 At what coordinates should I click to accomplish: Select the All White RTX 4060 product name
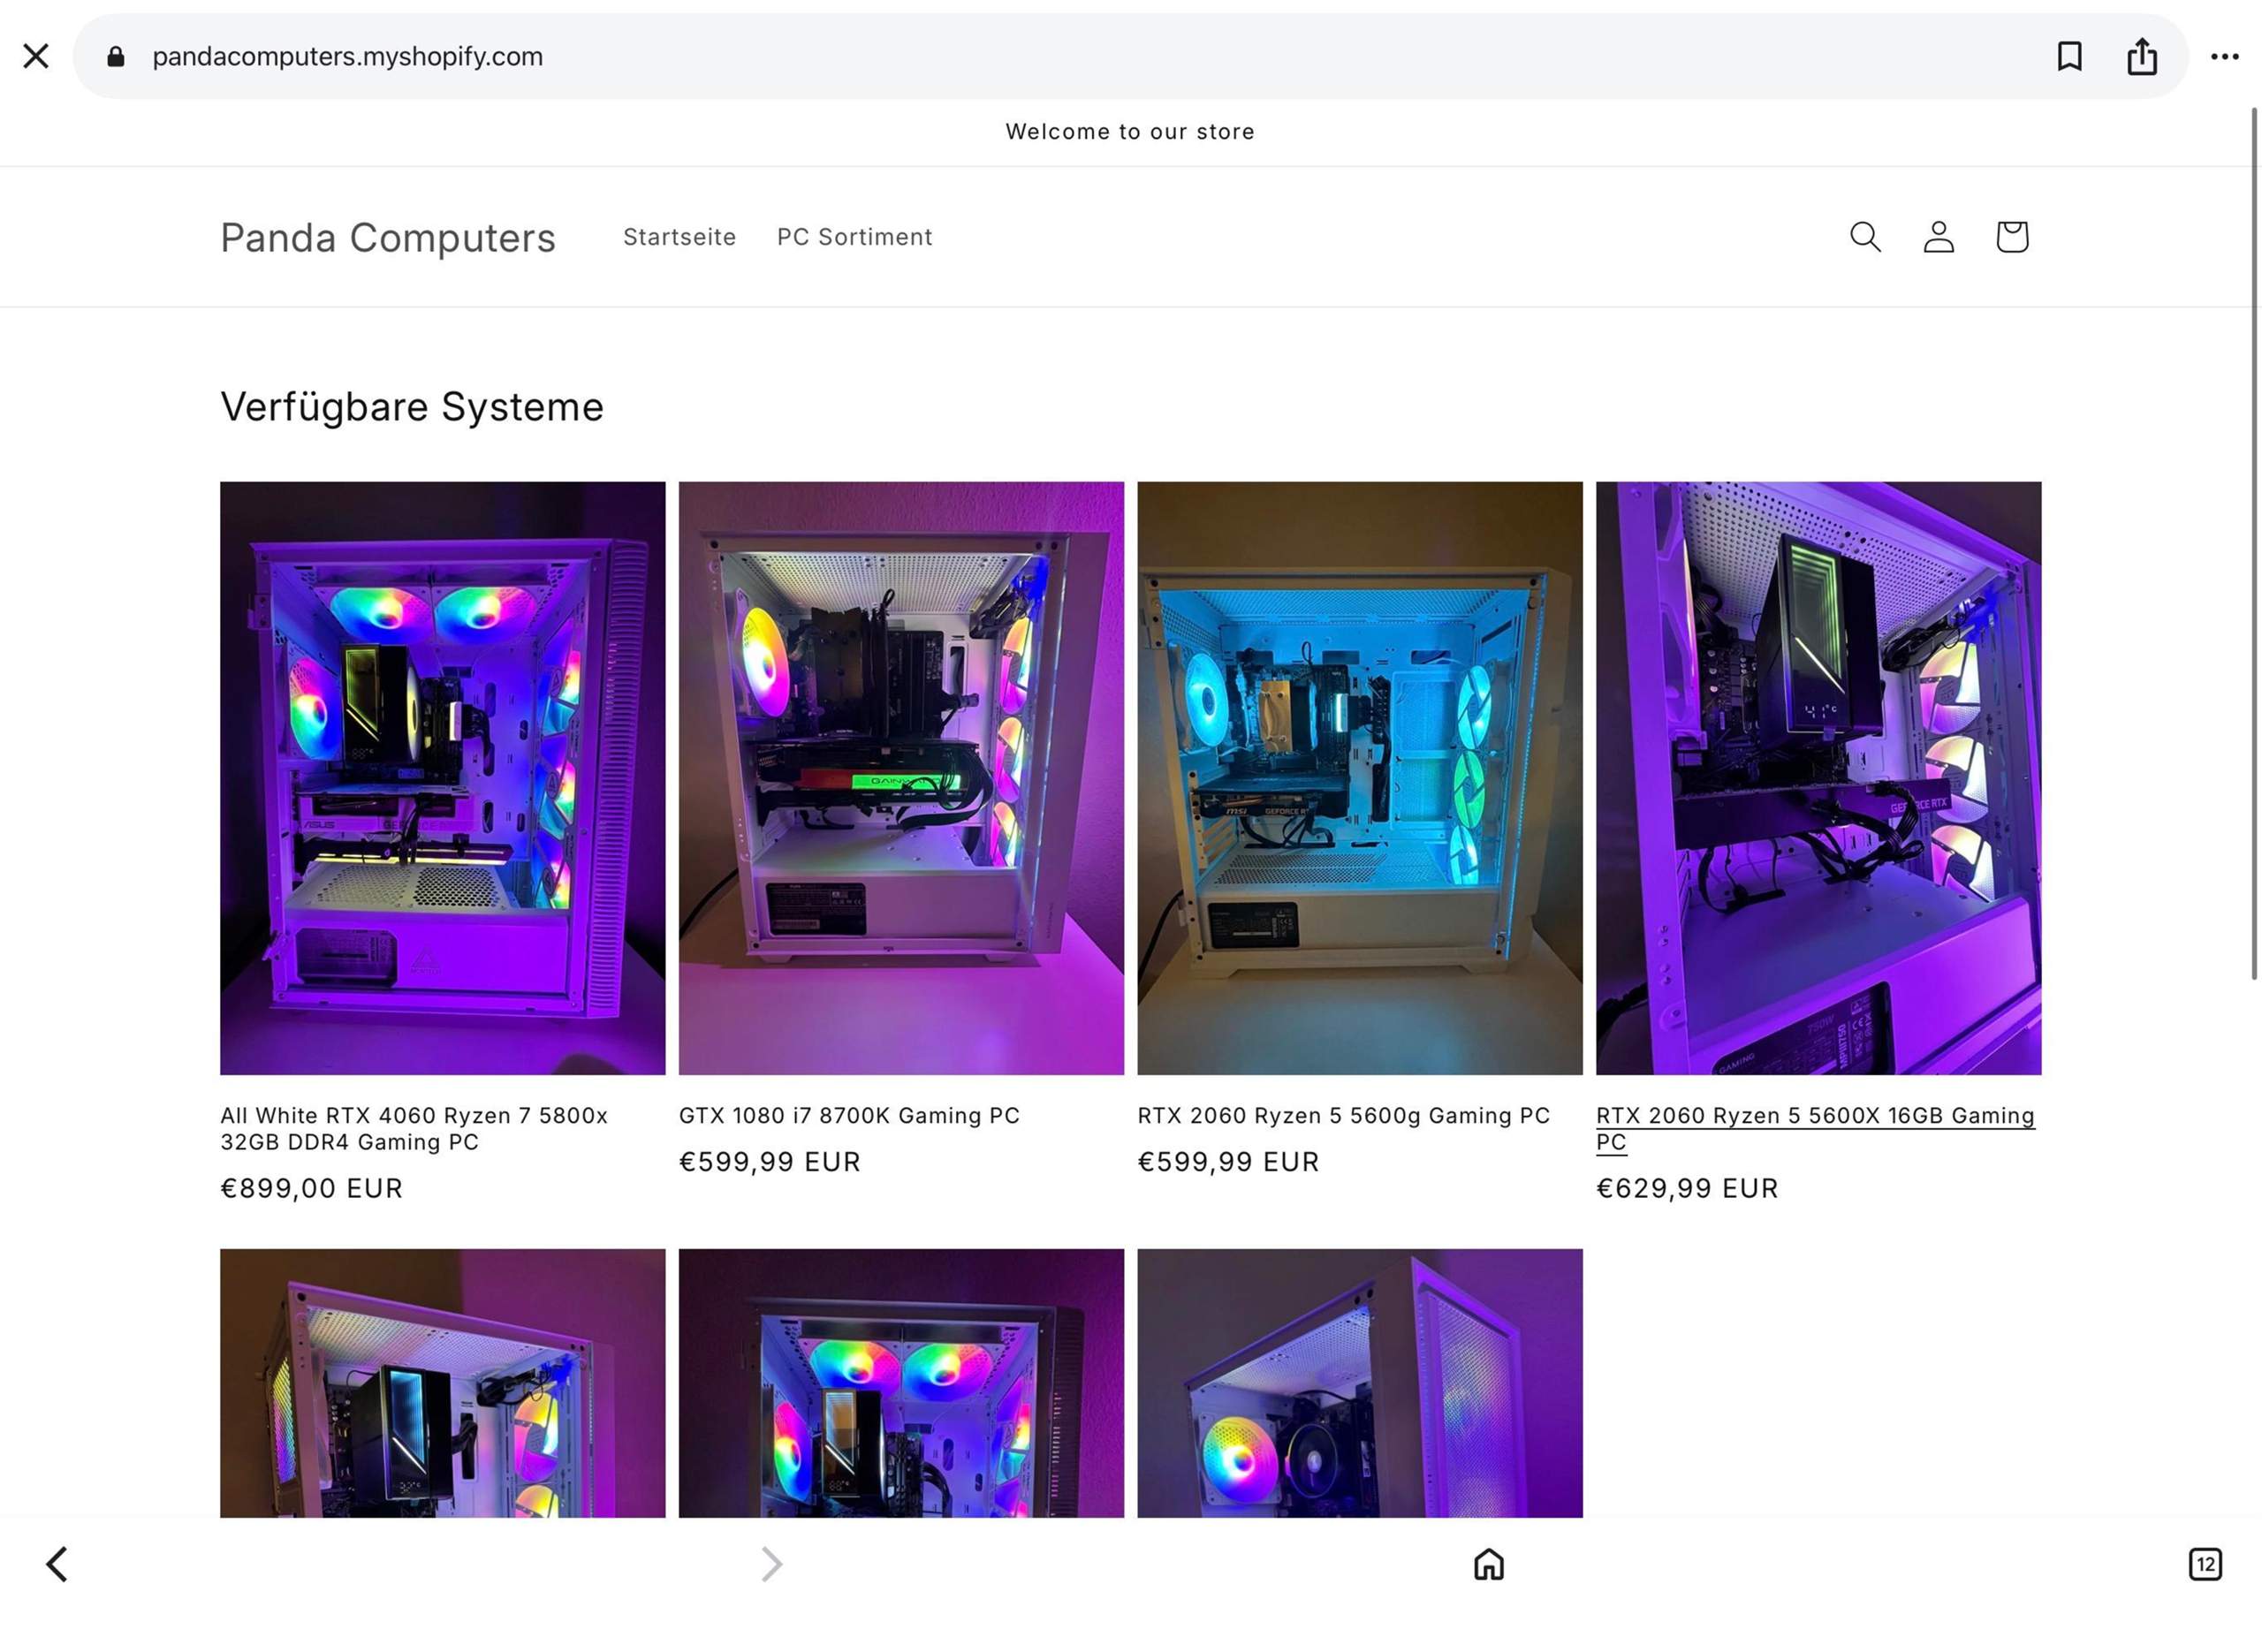[414, 1129]
